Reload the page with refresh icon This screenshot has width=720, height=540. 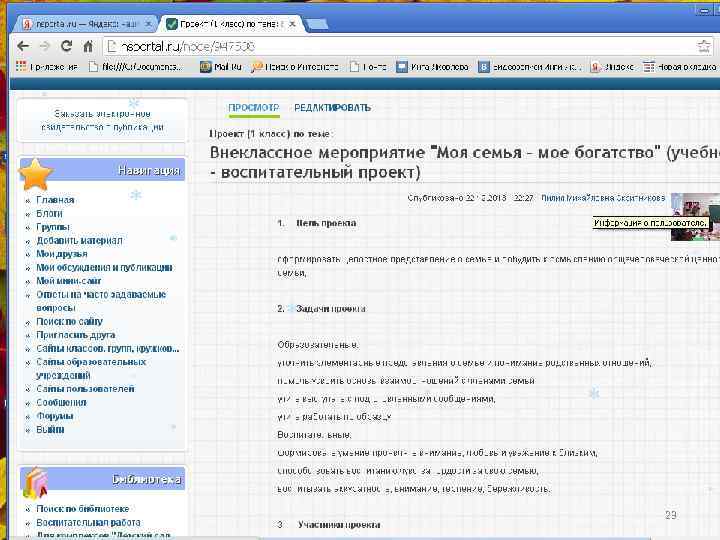pos(67,46)
